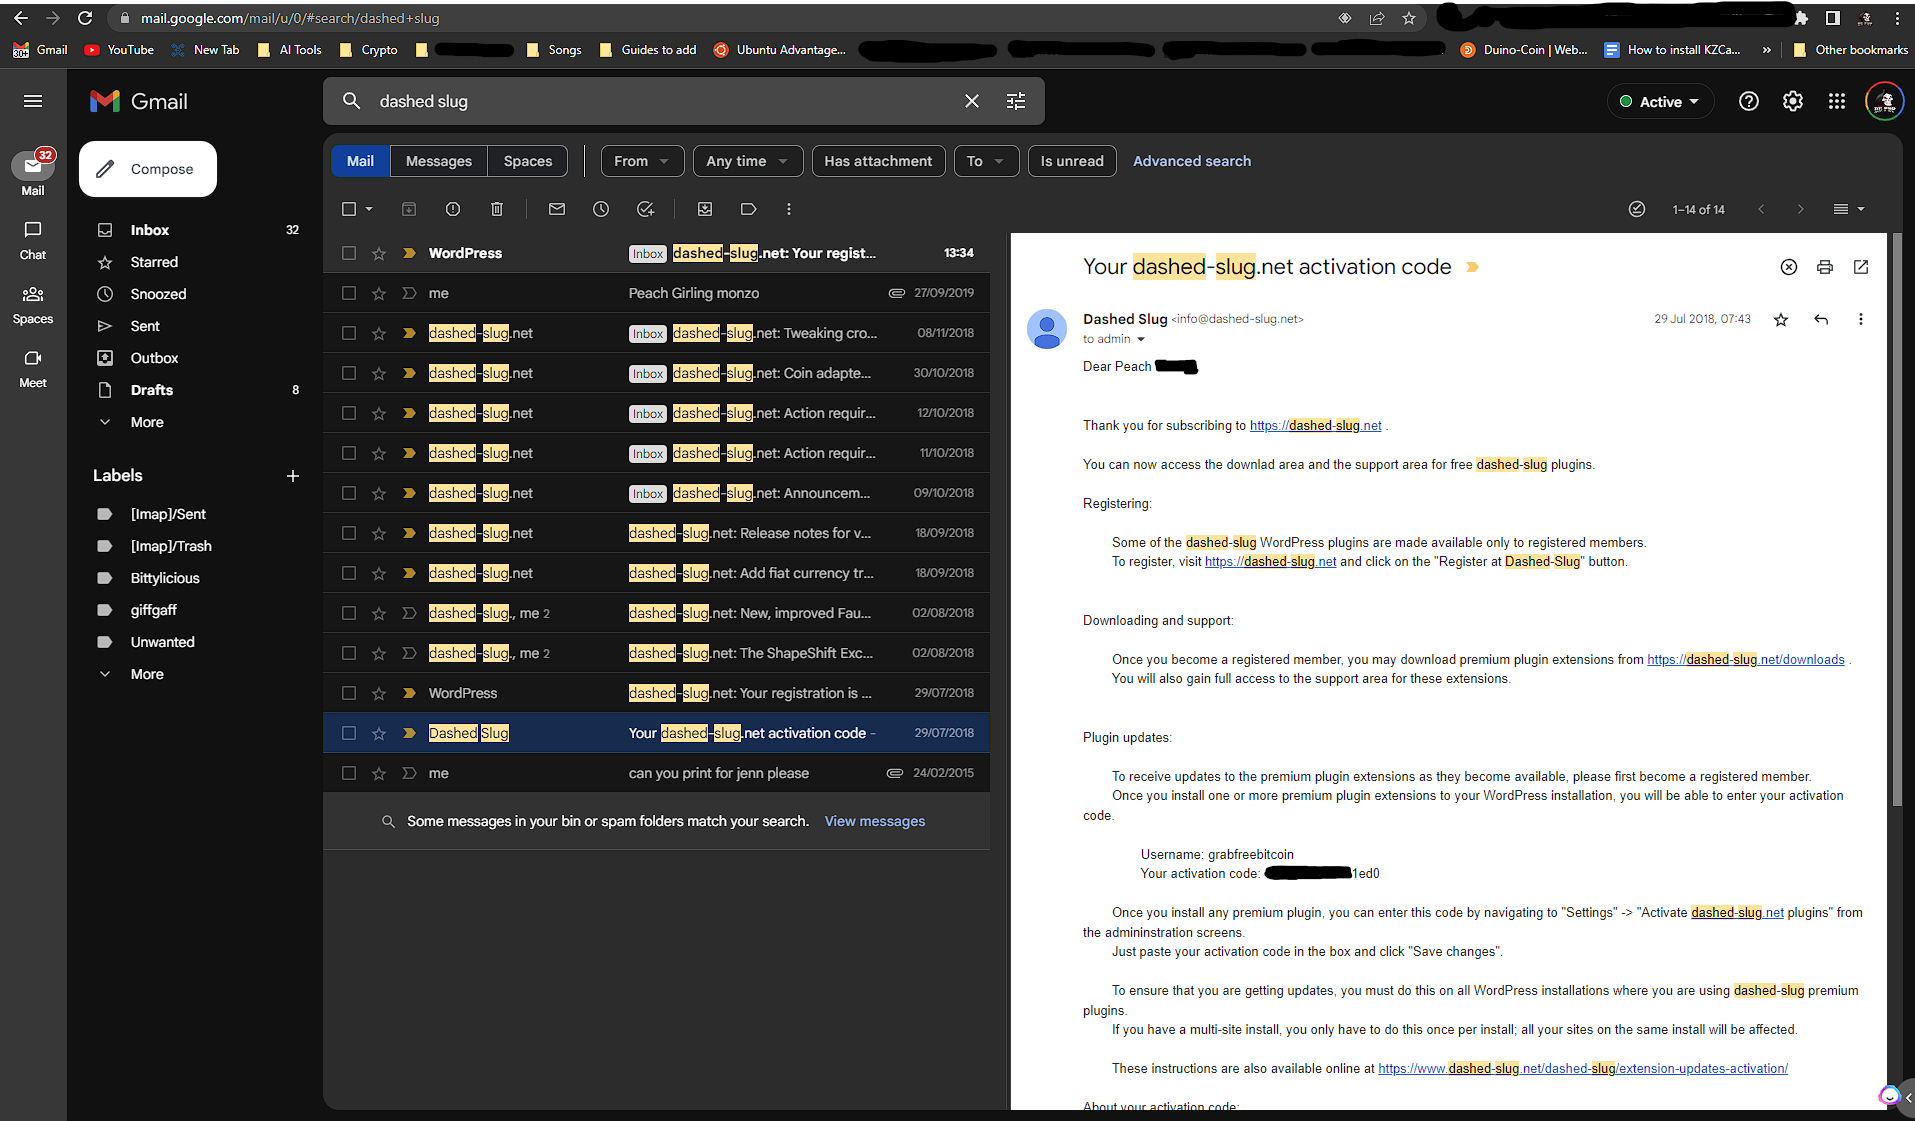Star the Coin adapte... email
The width and height of the screenshot is (1915, 1121).
click(x=379, y=373)
